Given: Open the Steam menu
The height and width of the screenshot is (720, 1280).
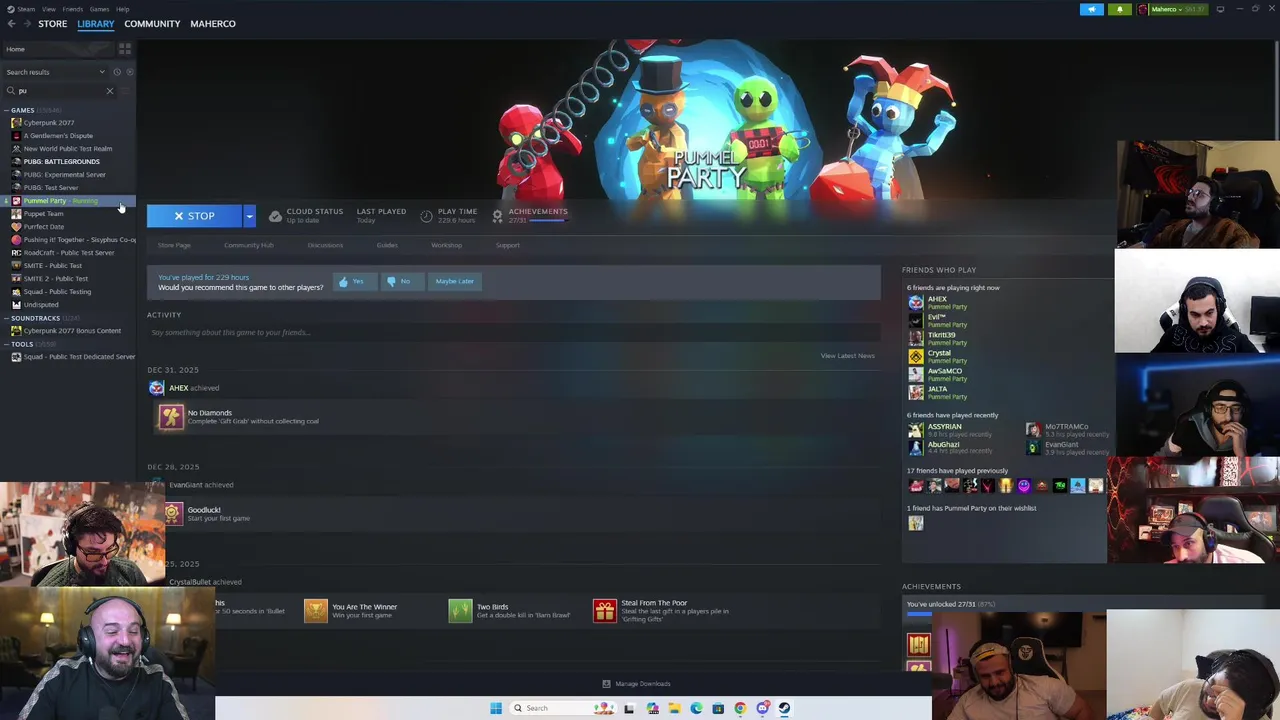Looking at the screenshot, I should (x=26, y=9).
